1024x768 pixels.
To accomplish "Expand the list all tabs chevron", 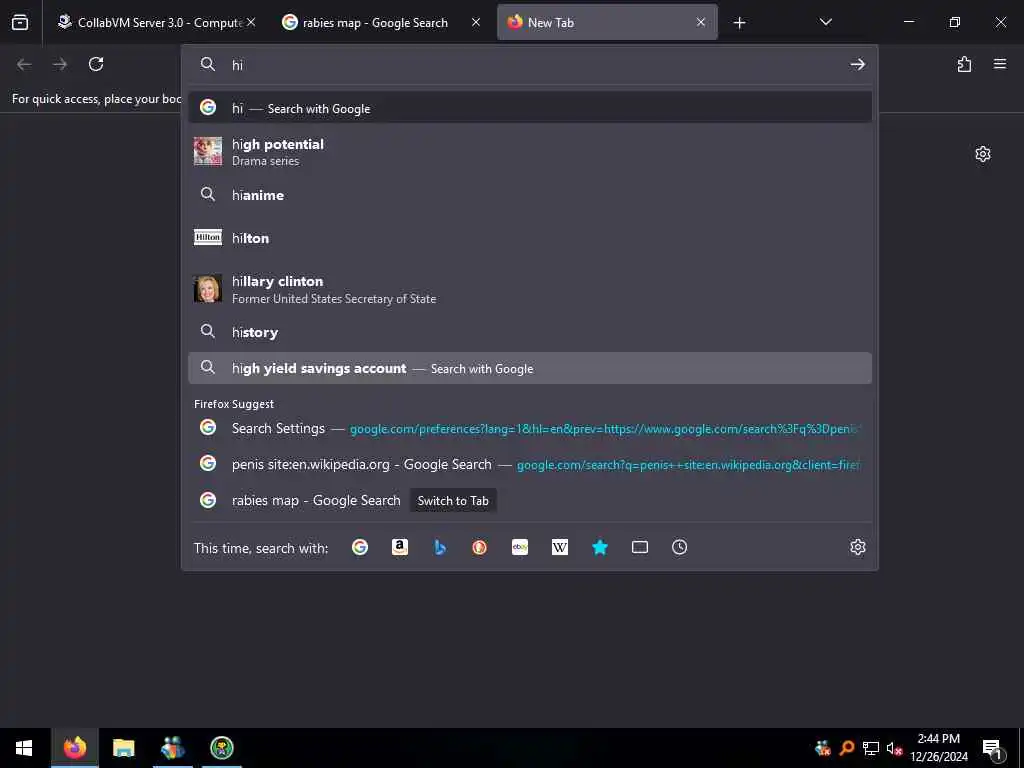I will click(825, 22).
